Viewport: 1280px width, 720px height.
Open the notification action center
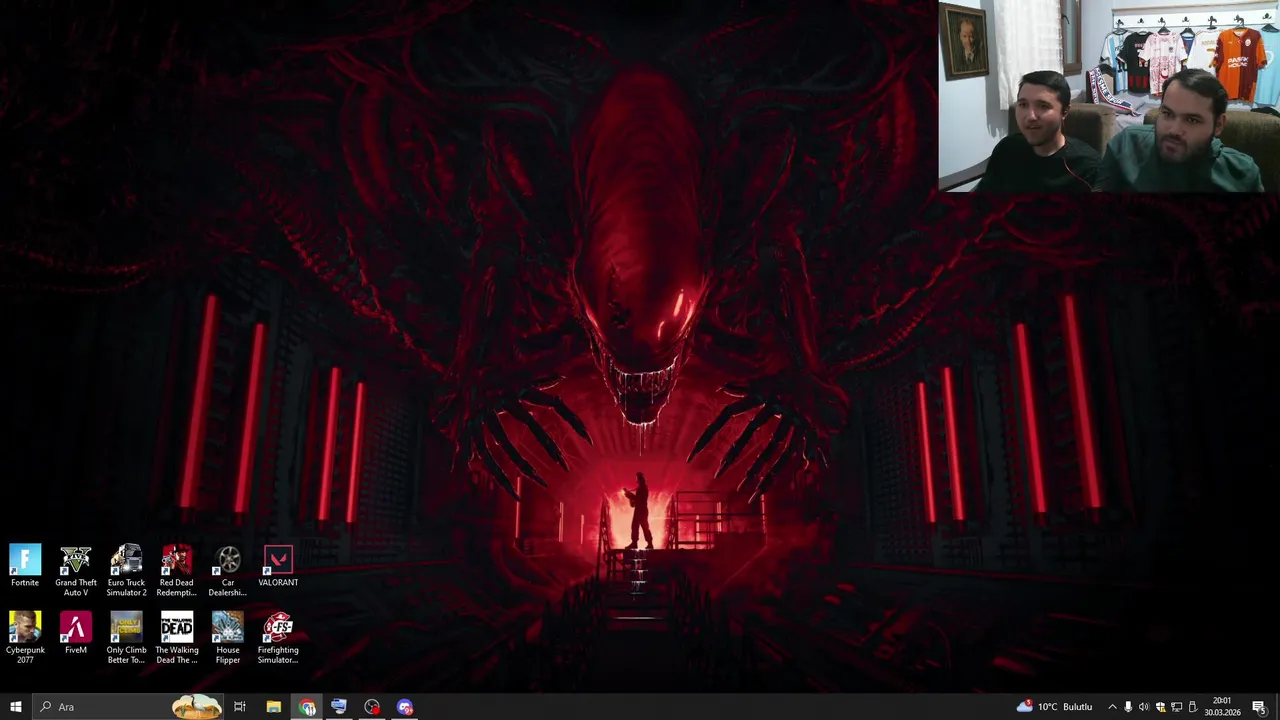[x=1259, y=707]
